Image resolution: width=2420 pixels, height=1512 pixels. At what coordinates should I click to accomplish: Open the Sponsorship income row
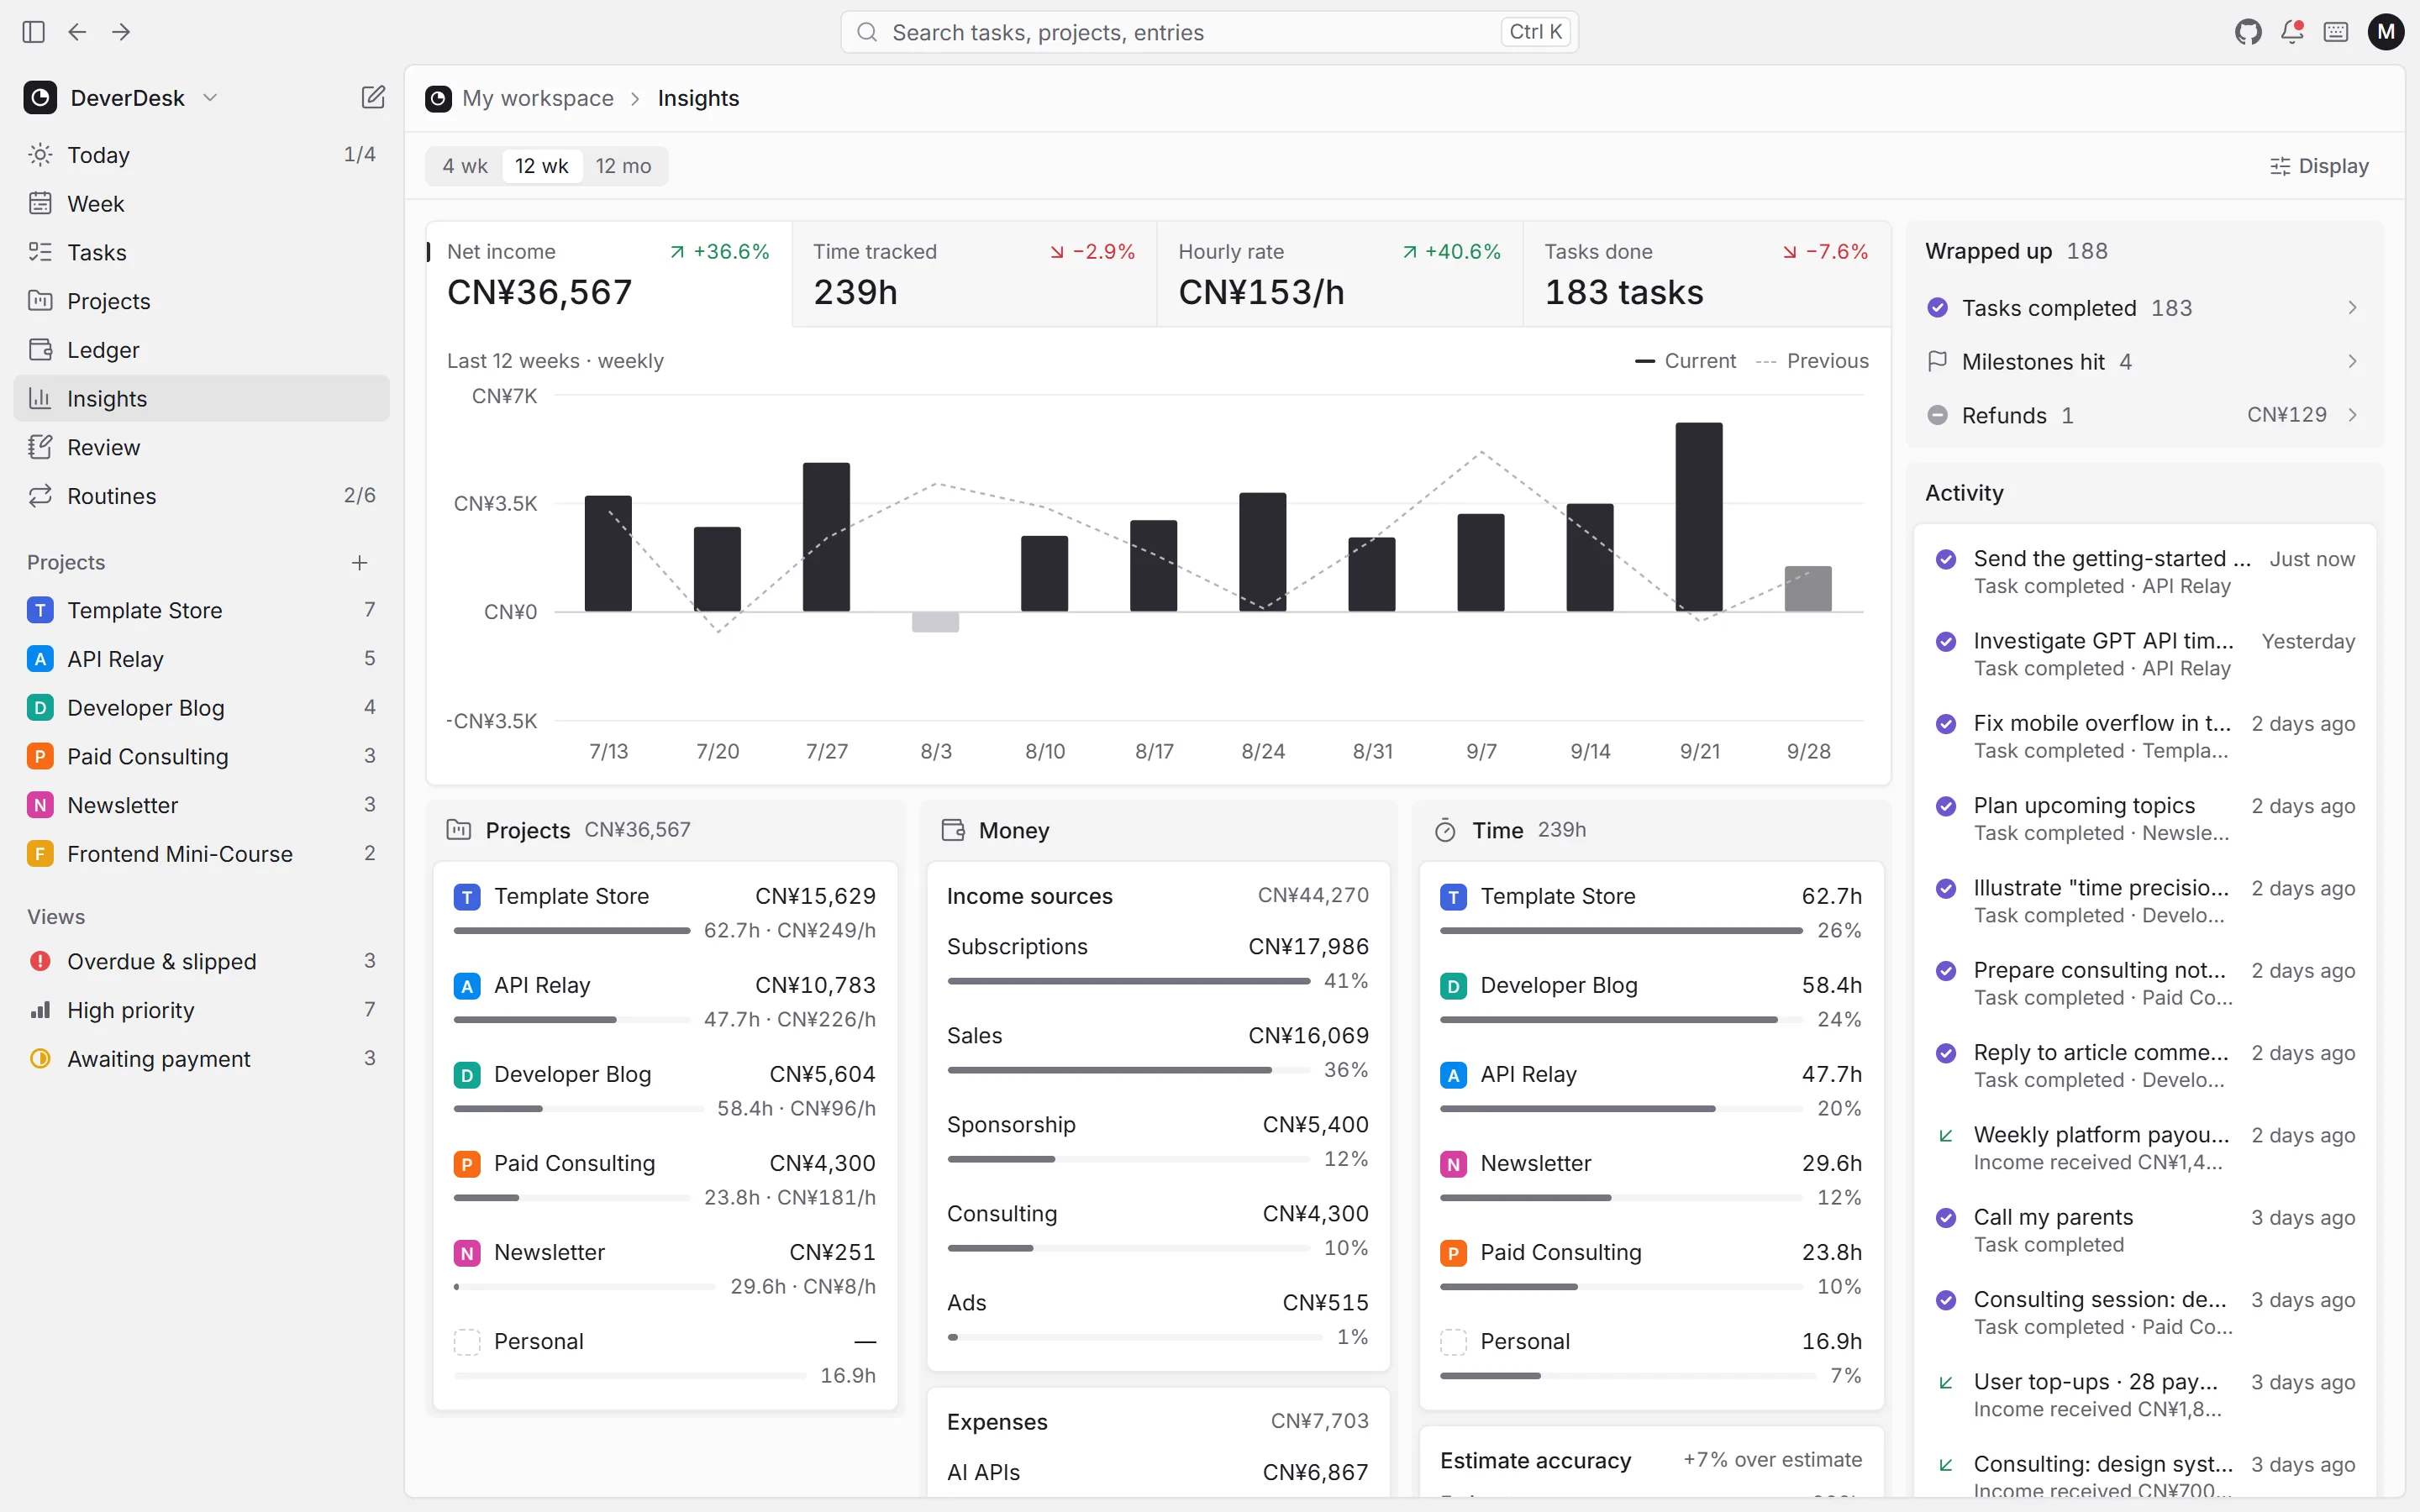pos(1157,1141)
